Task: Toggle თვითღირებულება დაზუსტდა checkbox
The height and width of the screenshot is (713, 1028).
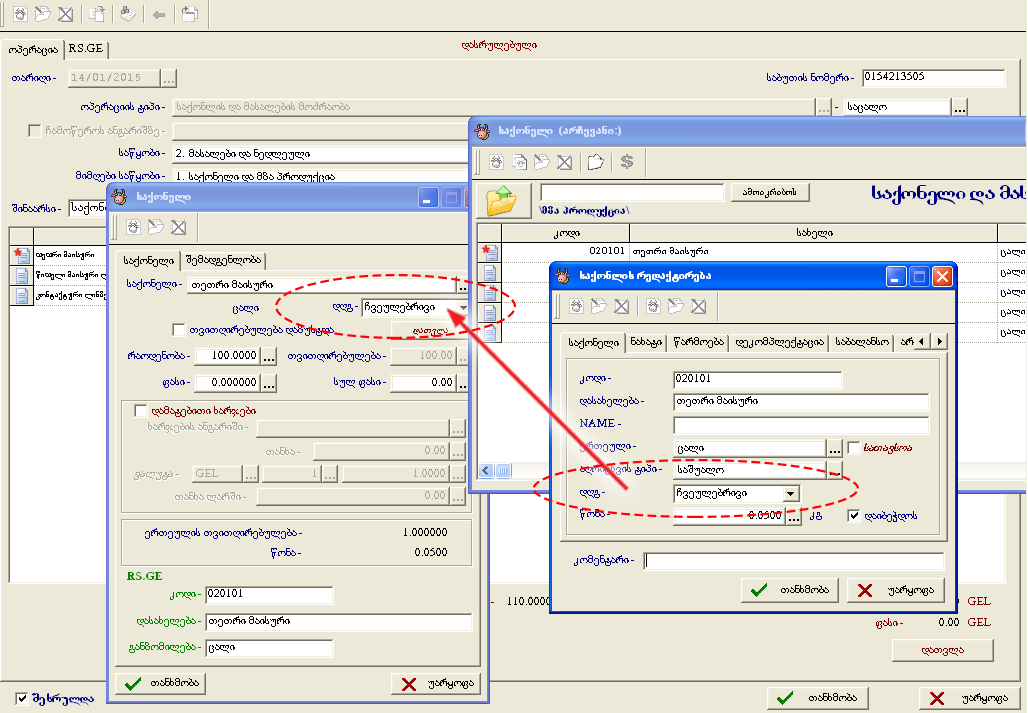Action: pos(178,329)
